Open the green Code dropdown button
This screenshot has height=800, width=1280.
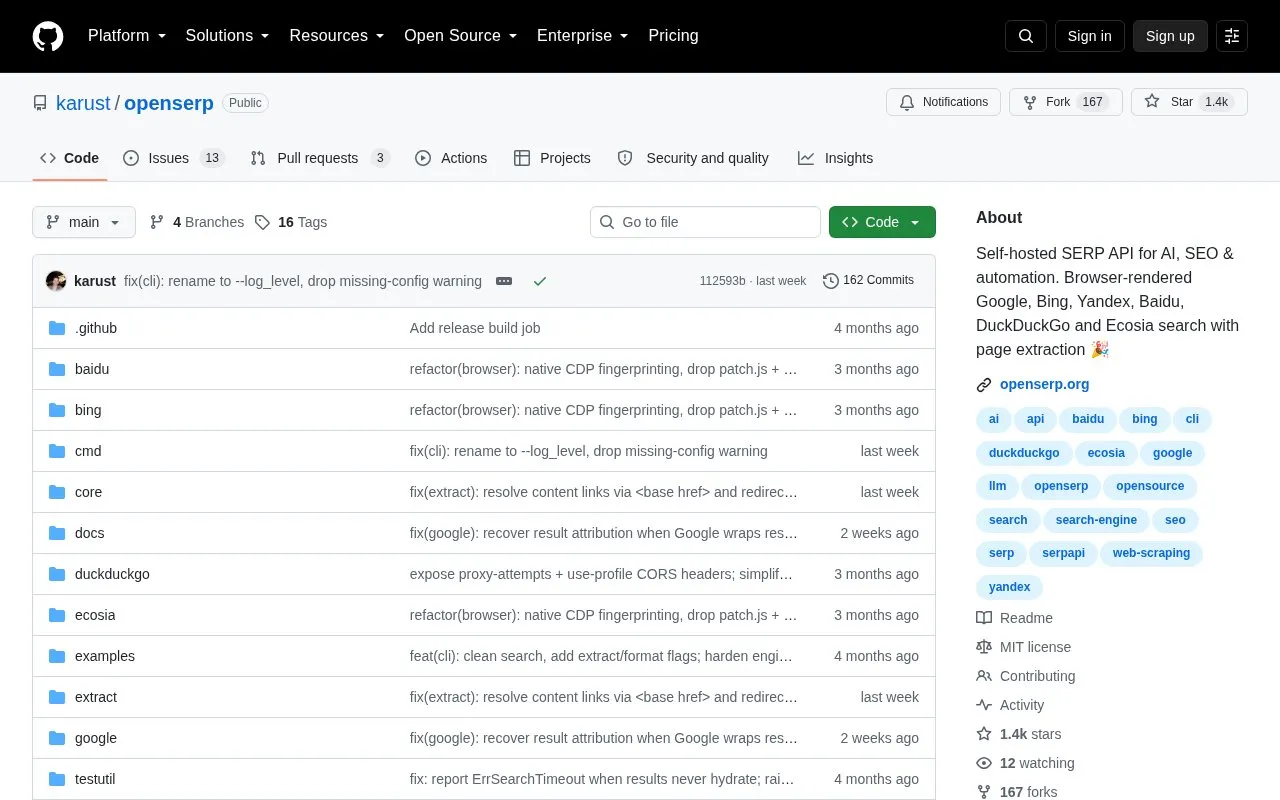coord(882,222)
